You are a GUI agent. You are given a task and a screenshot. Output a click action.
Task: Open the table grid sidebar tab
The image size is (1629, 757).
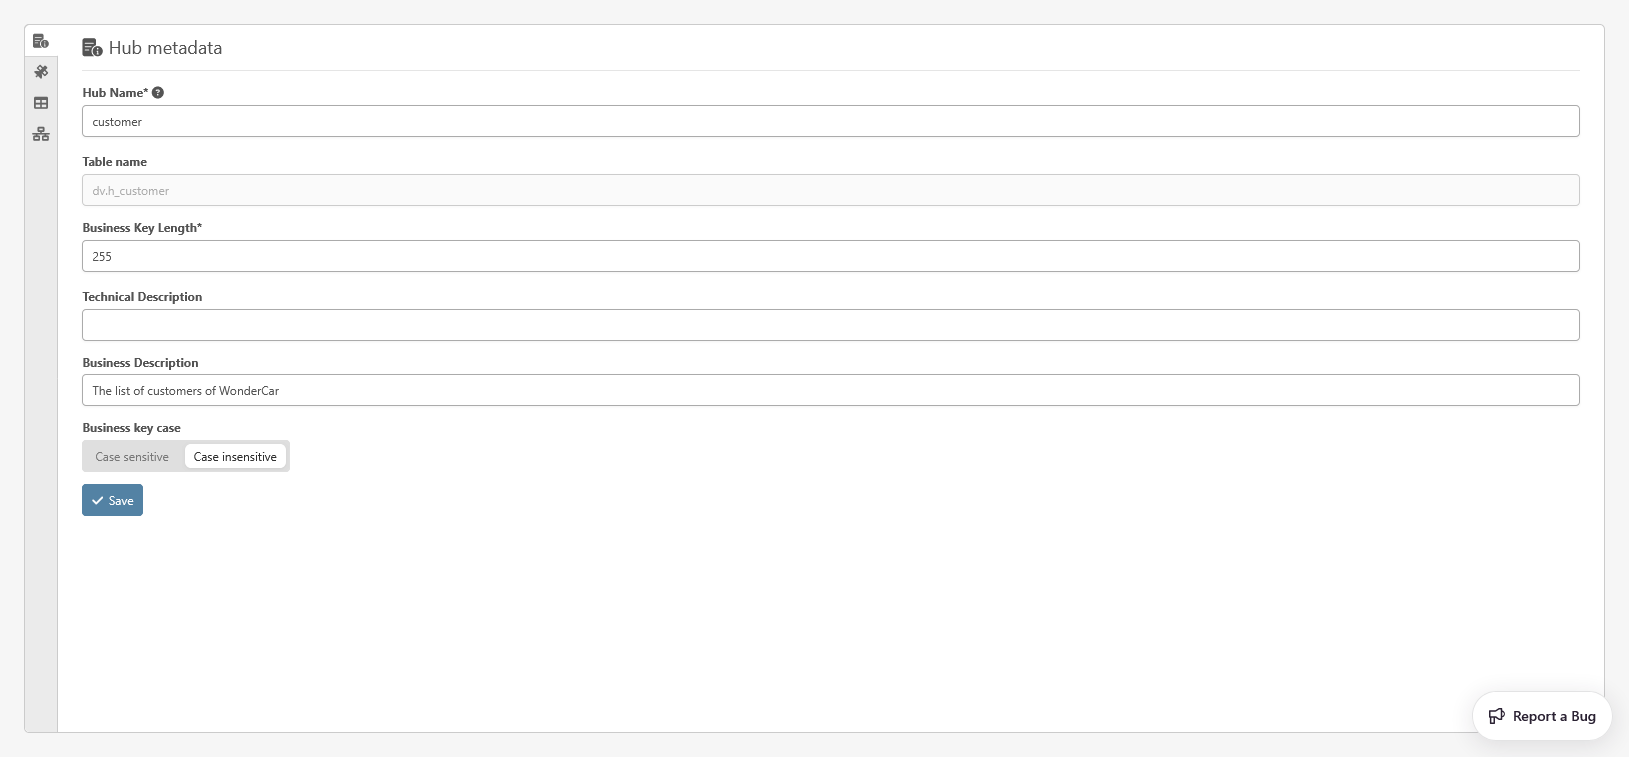(41, 103)
